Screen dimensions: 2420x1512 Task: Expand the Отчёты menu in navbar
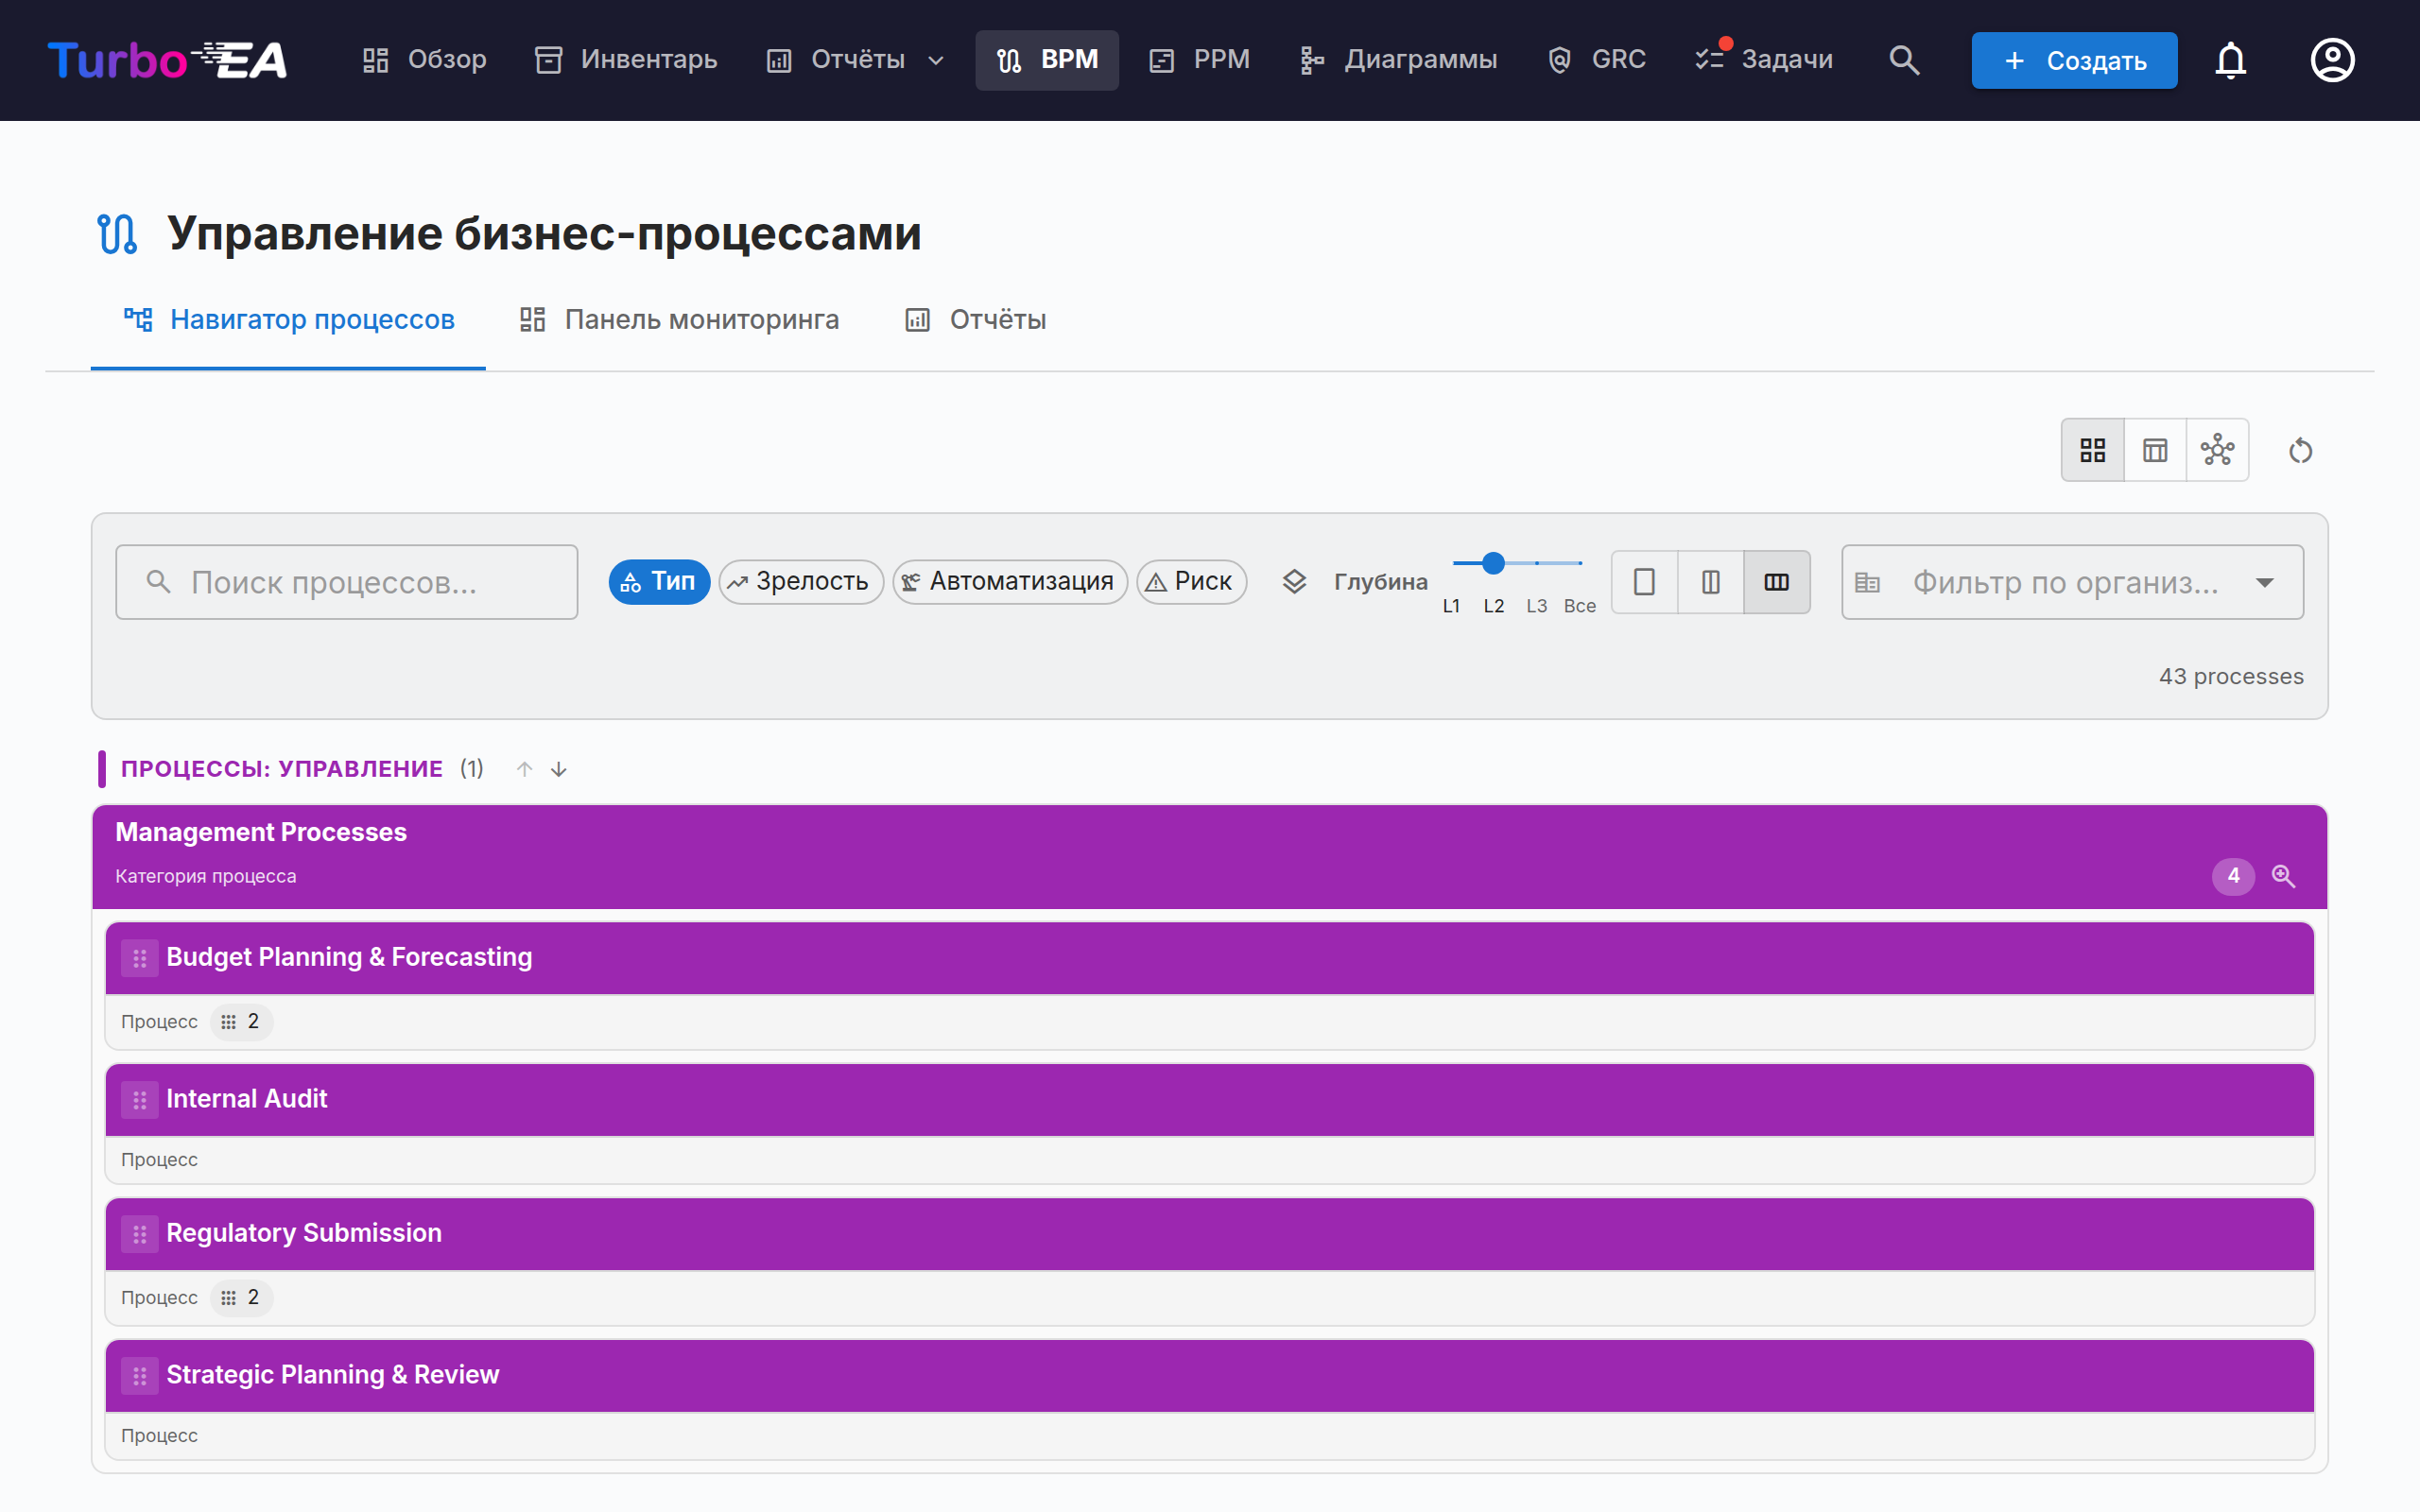856,60
